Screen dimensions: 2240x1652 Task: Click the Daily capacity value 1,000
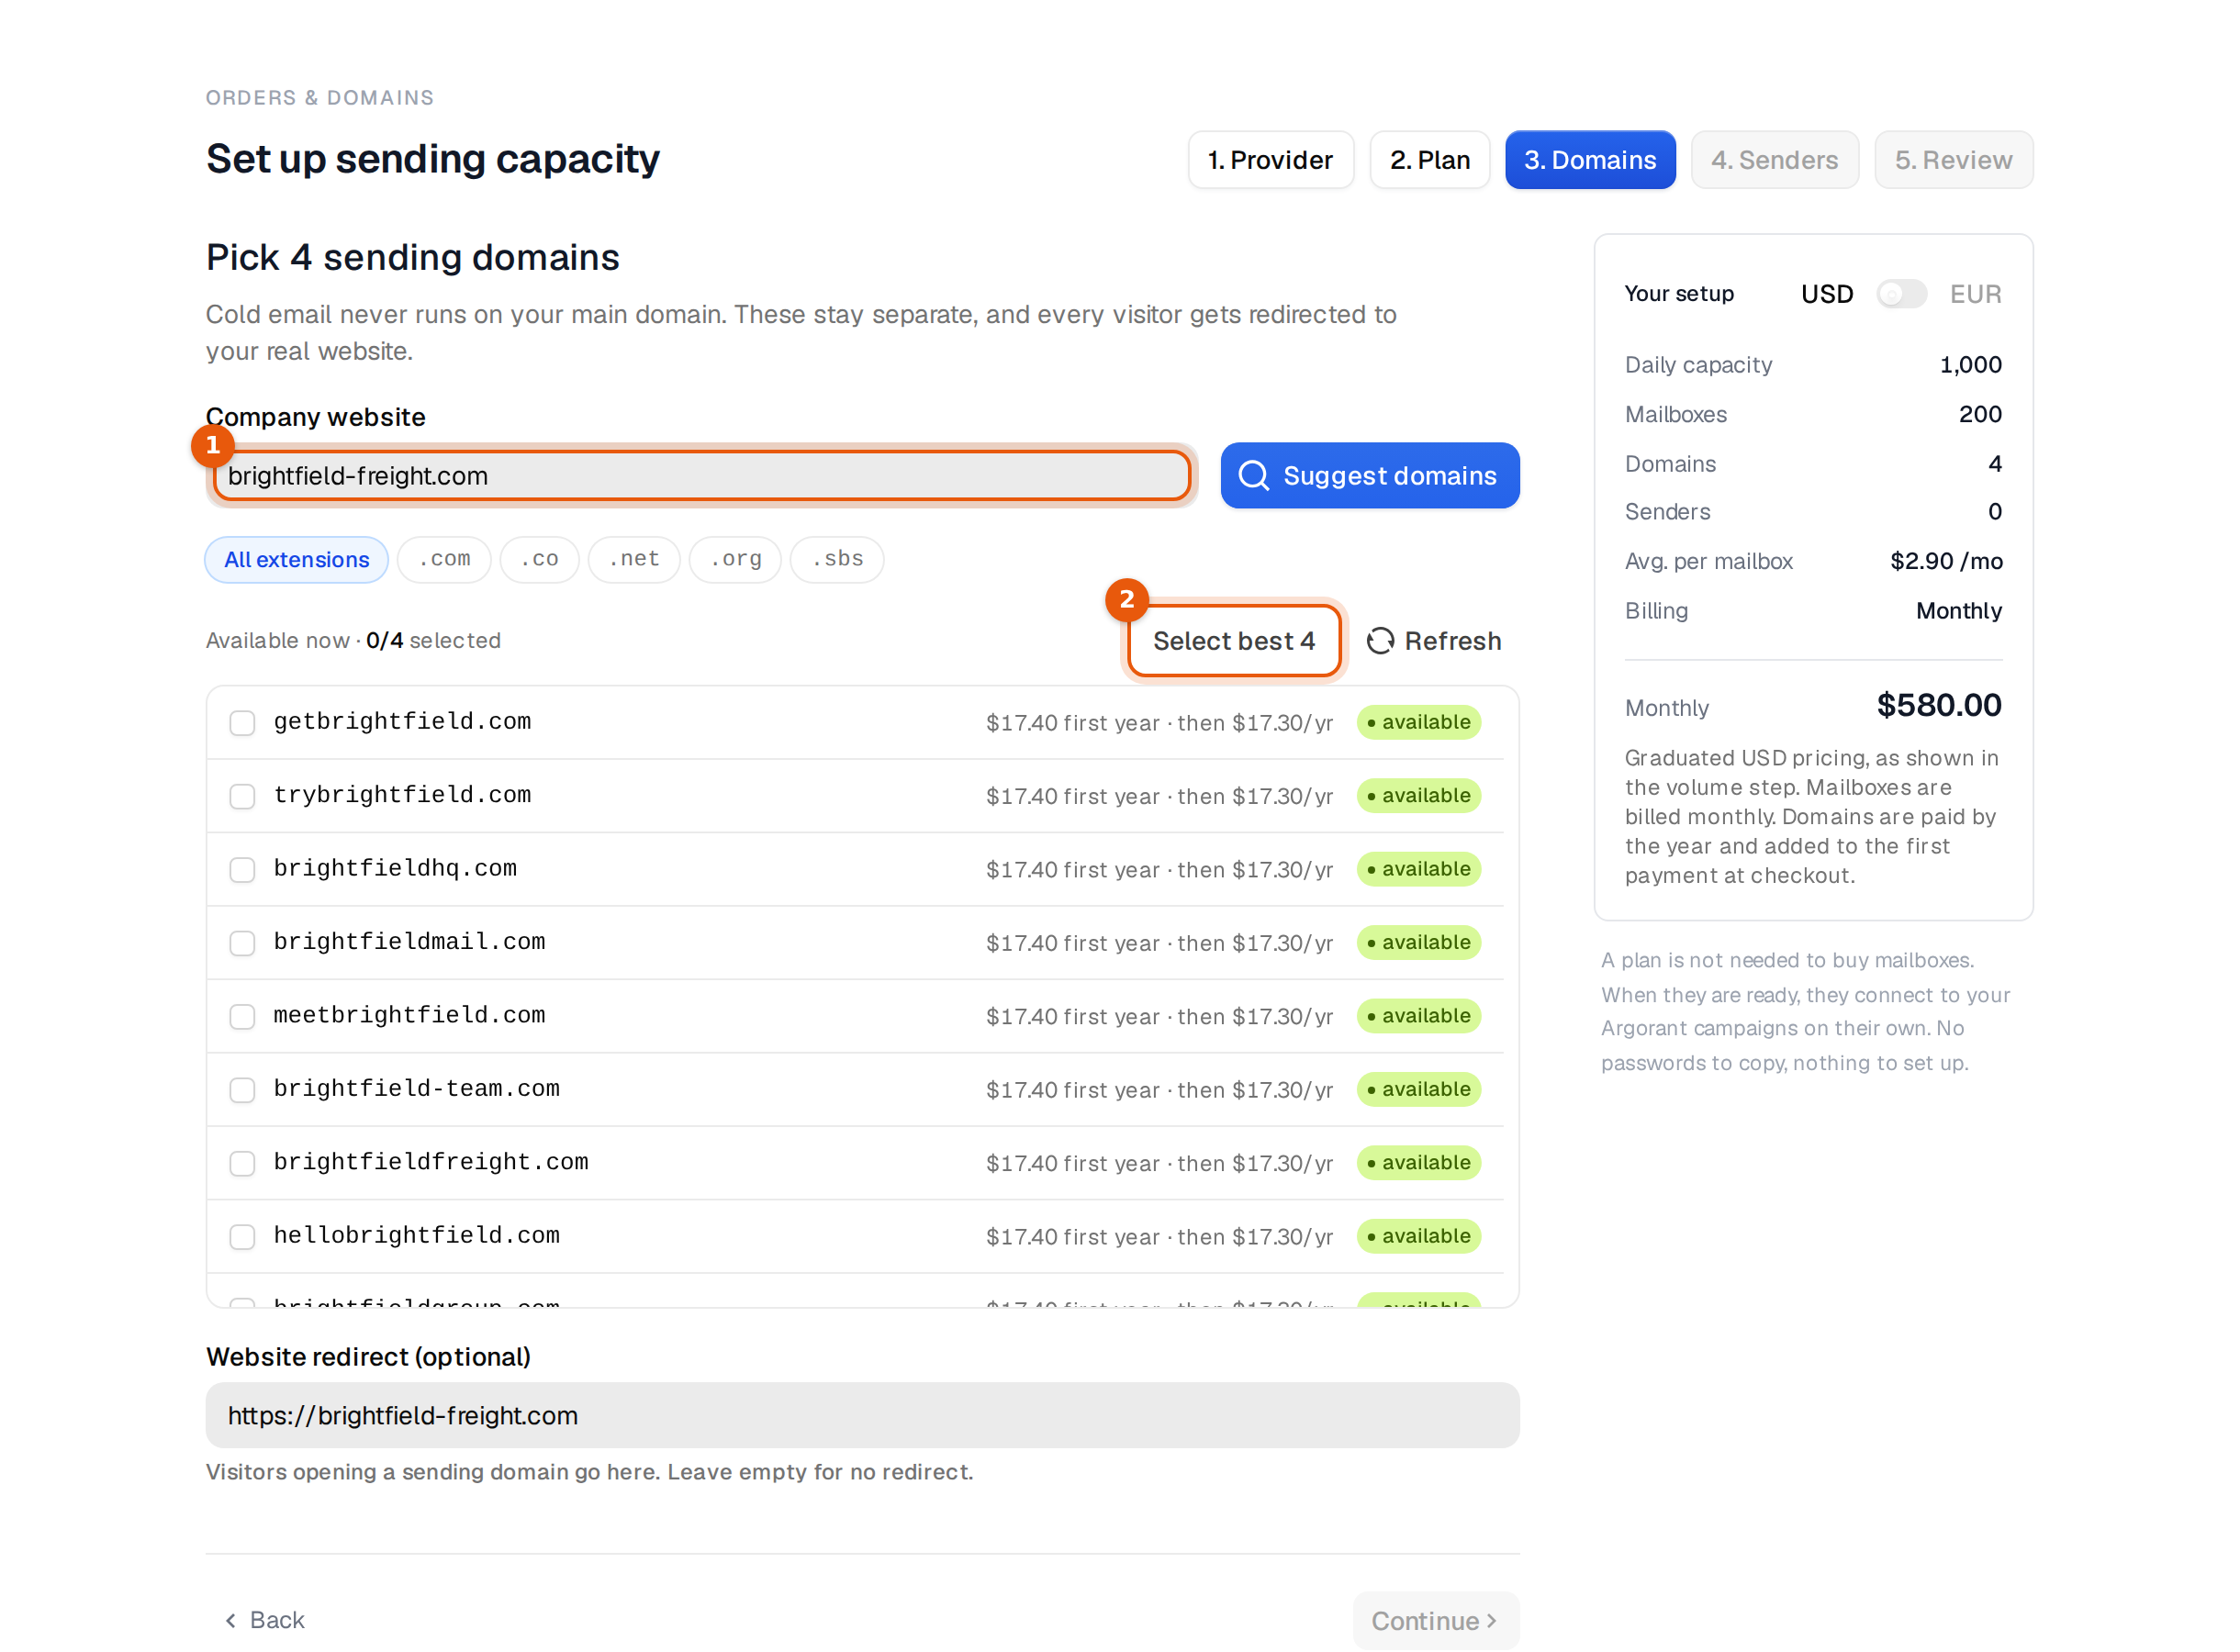click(1970, 365)
